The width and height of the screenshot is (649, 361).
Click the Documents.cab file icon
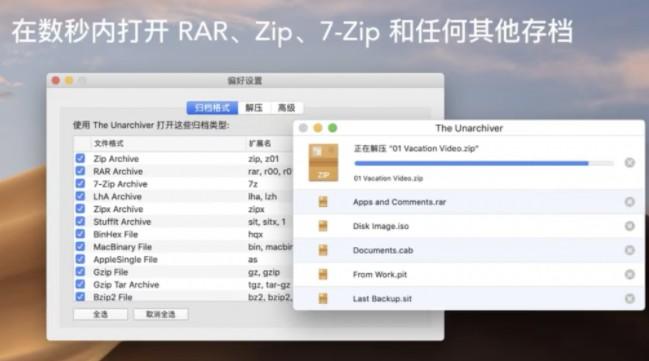[323, 250]
